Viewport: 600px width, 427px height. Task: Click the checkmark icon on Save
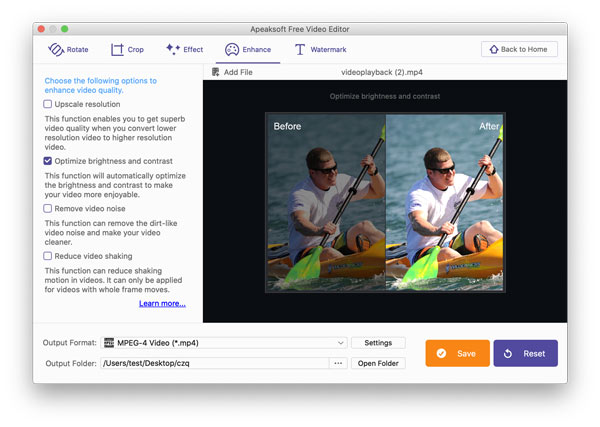[441, 353]
